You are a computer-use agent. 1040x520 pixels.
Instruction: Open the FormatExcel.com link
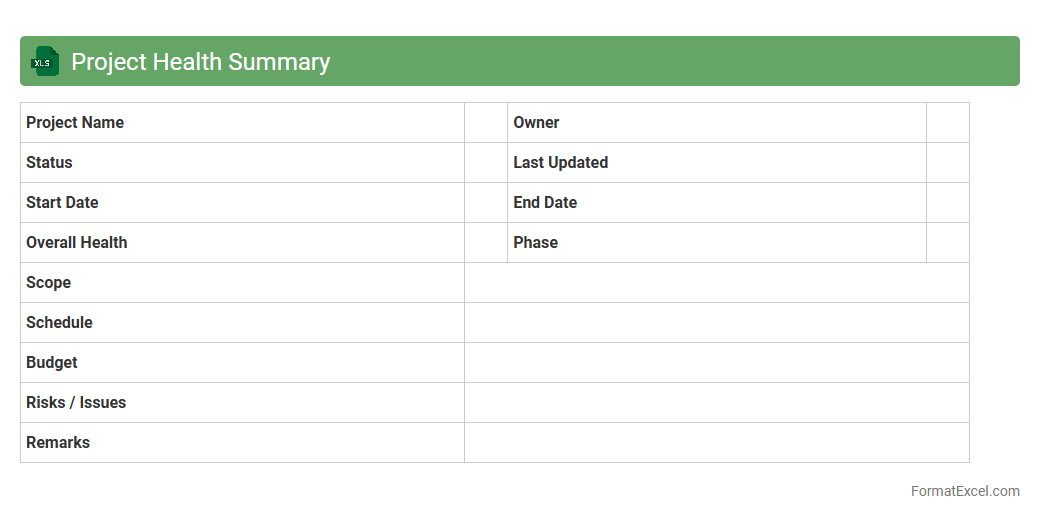[x=964, y=491]
